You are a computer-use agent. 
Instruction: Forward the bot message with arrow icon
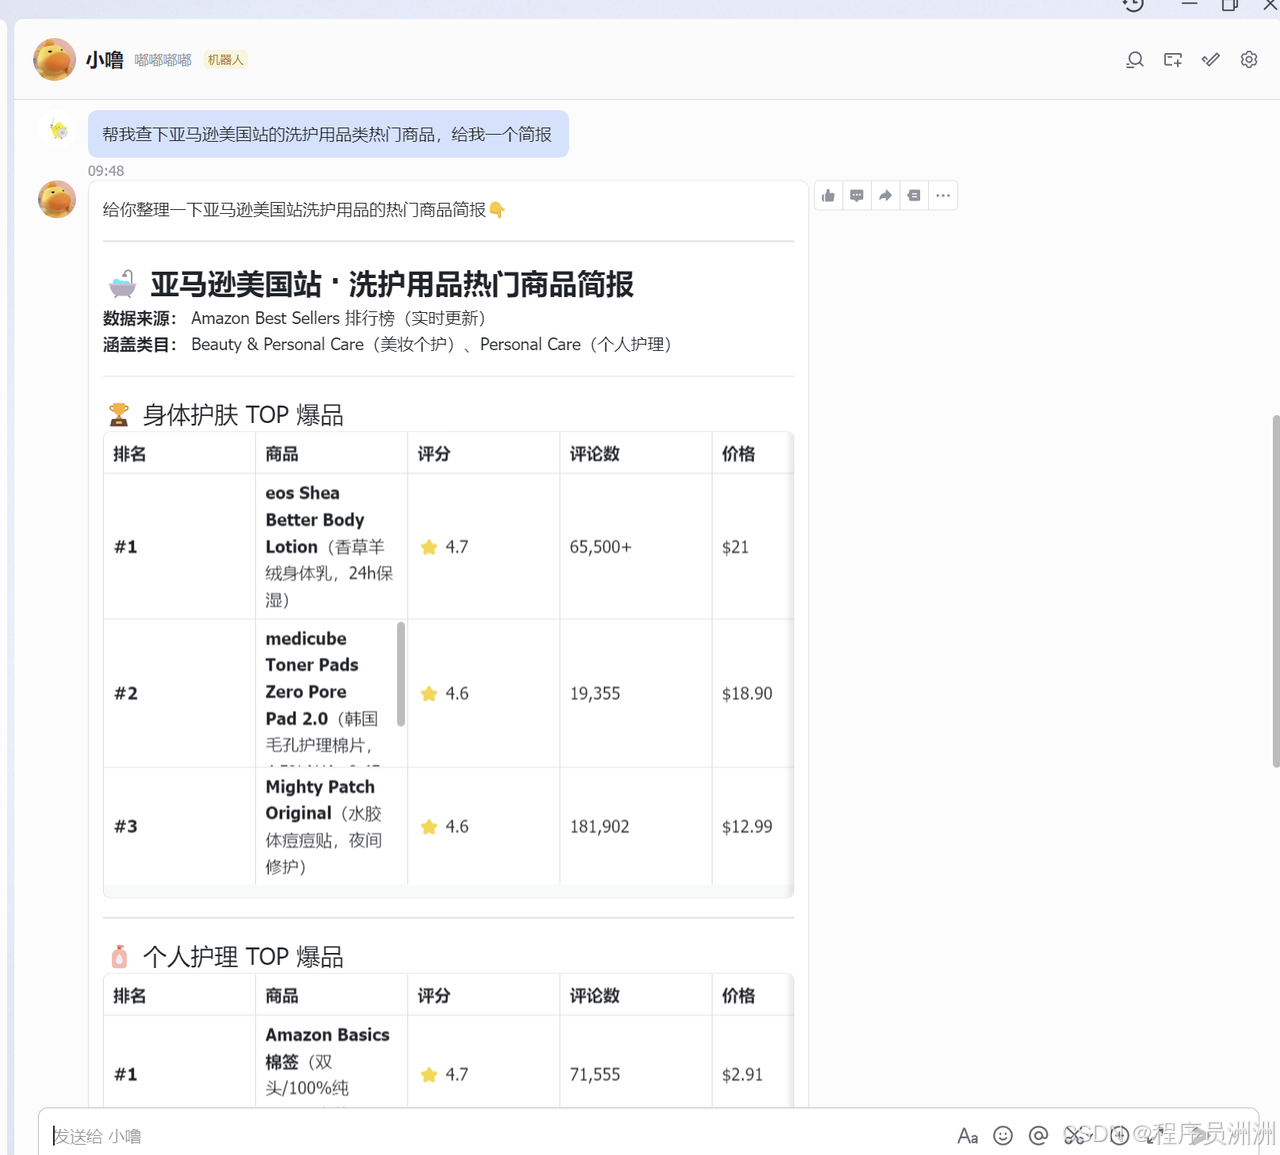point(885,196)
